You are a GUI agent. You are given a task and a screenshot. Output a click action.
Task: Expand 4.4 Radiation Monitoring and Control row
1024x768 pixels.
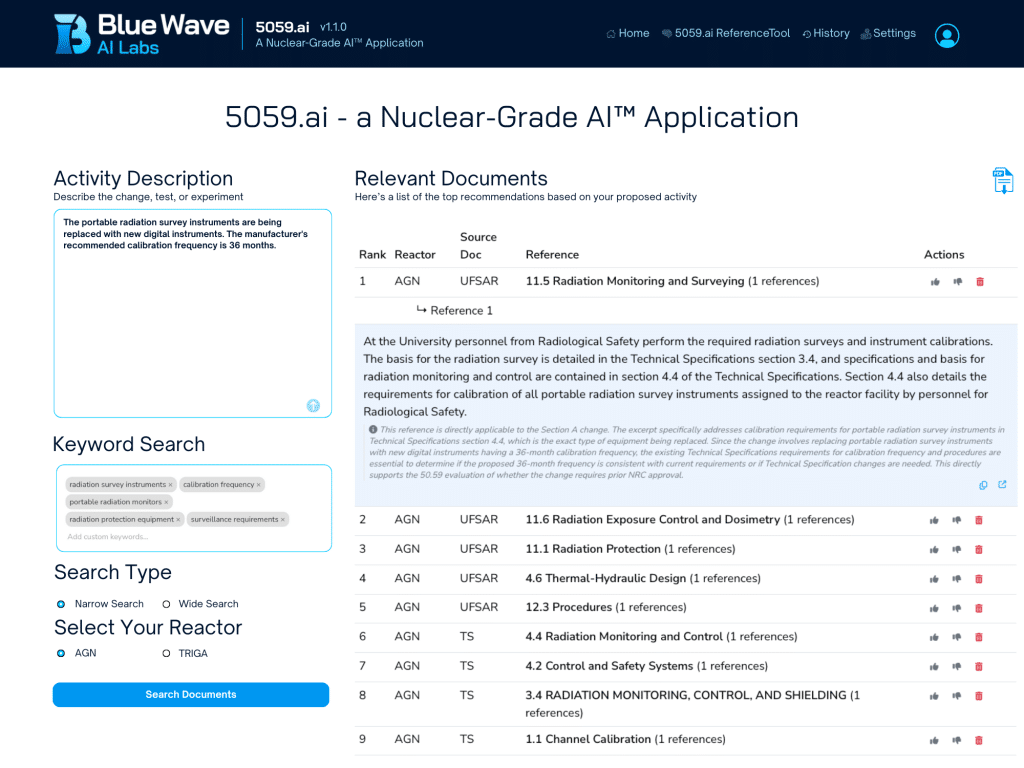pyautogui.click(x=623, y=637)
